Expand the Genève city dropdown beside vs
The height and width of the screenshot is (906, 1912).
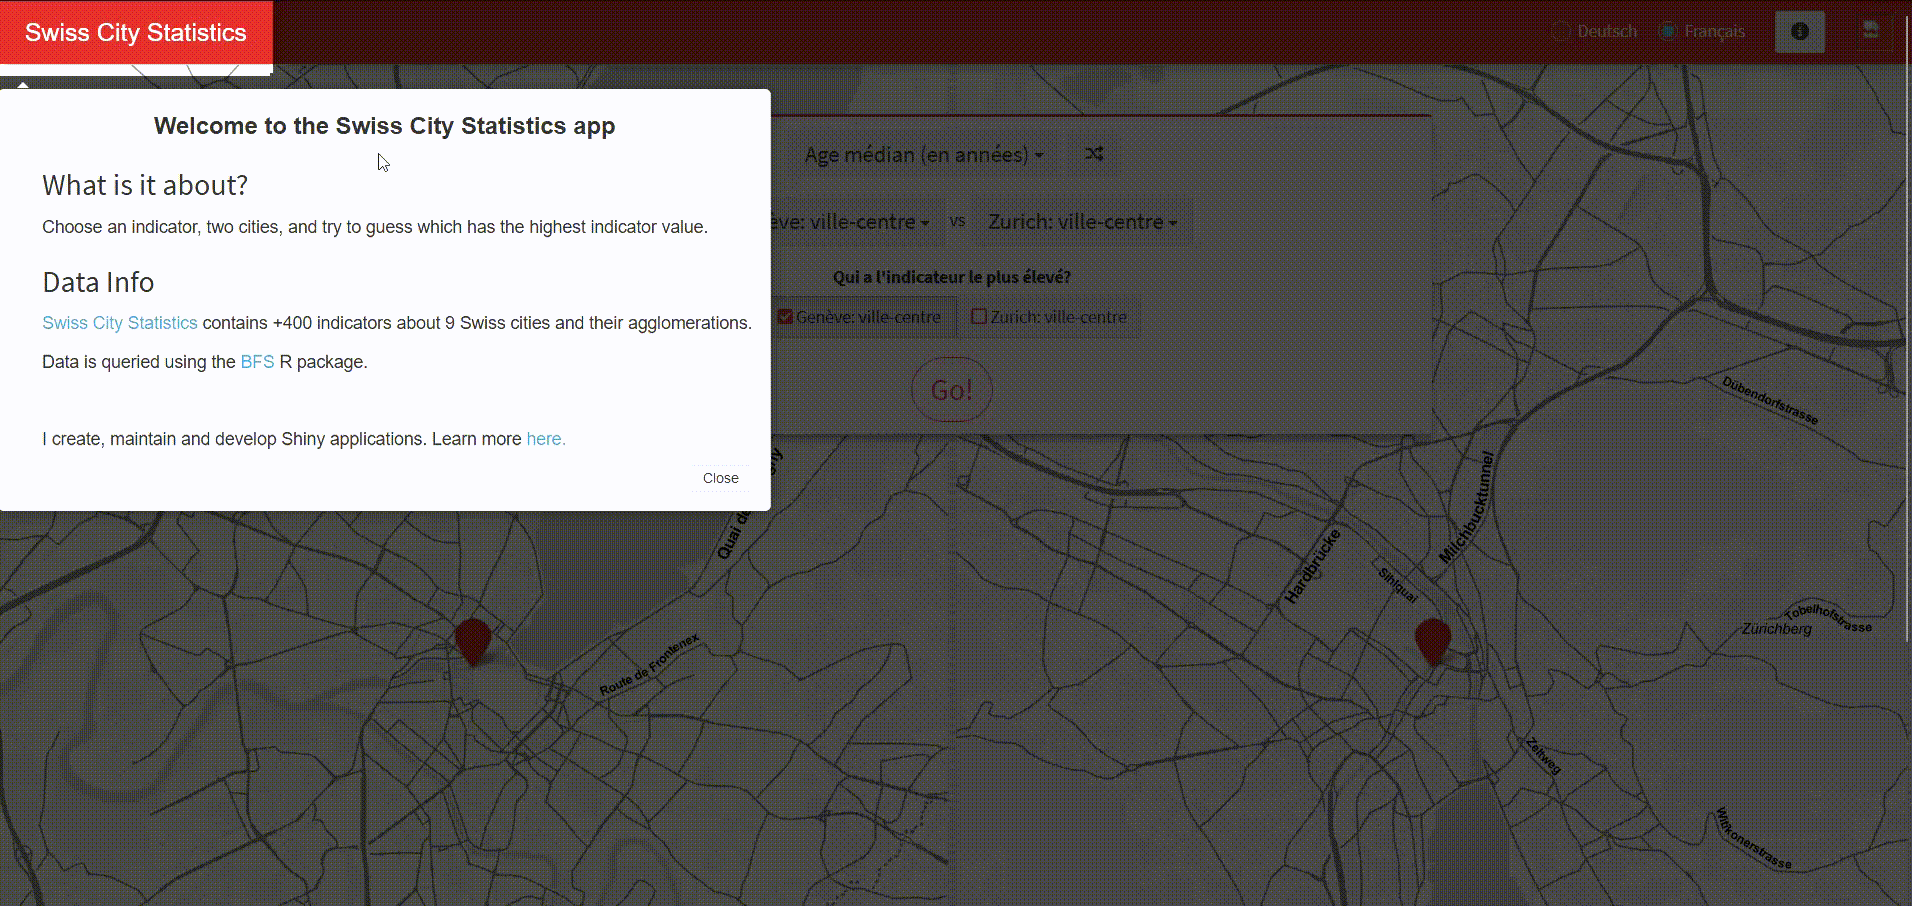(850, 222)
